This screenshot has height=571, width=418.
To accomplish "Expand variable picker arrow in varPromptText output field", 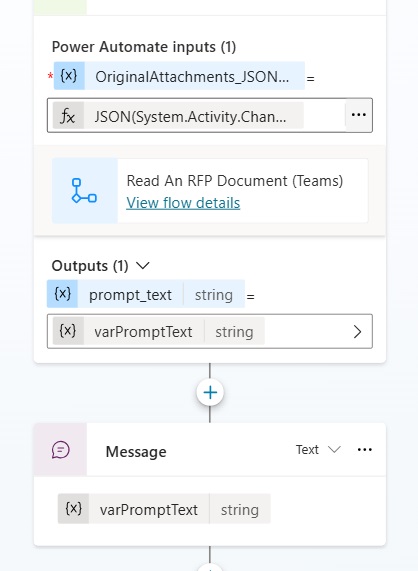I will (357, 331).
